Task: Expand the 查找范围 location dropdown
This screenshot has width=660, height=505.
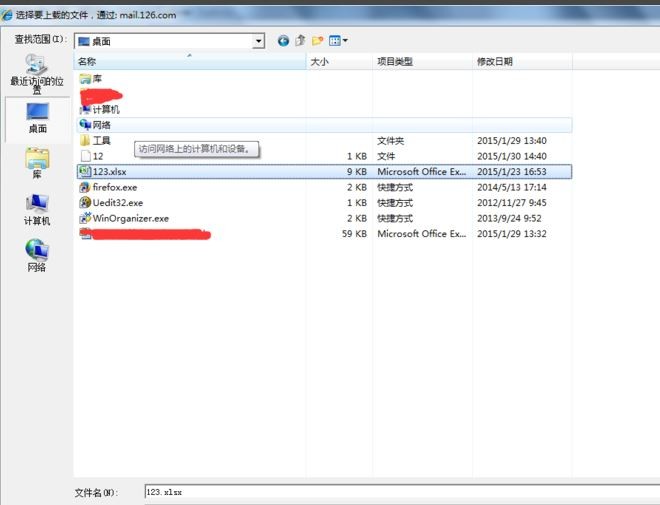Action: click(x=259, y=41)
